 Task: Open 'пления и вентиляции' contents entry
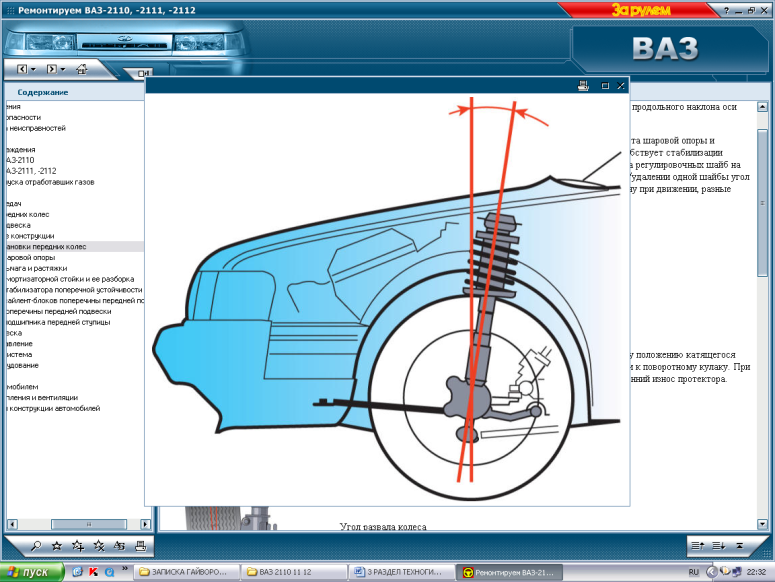pyautogui.click(x=42, y=398)
